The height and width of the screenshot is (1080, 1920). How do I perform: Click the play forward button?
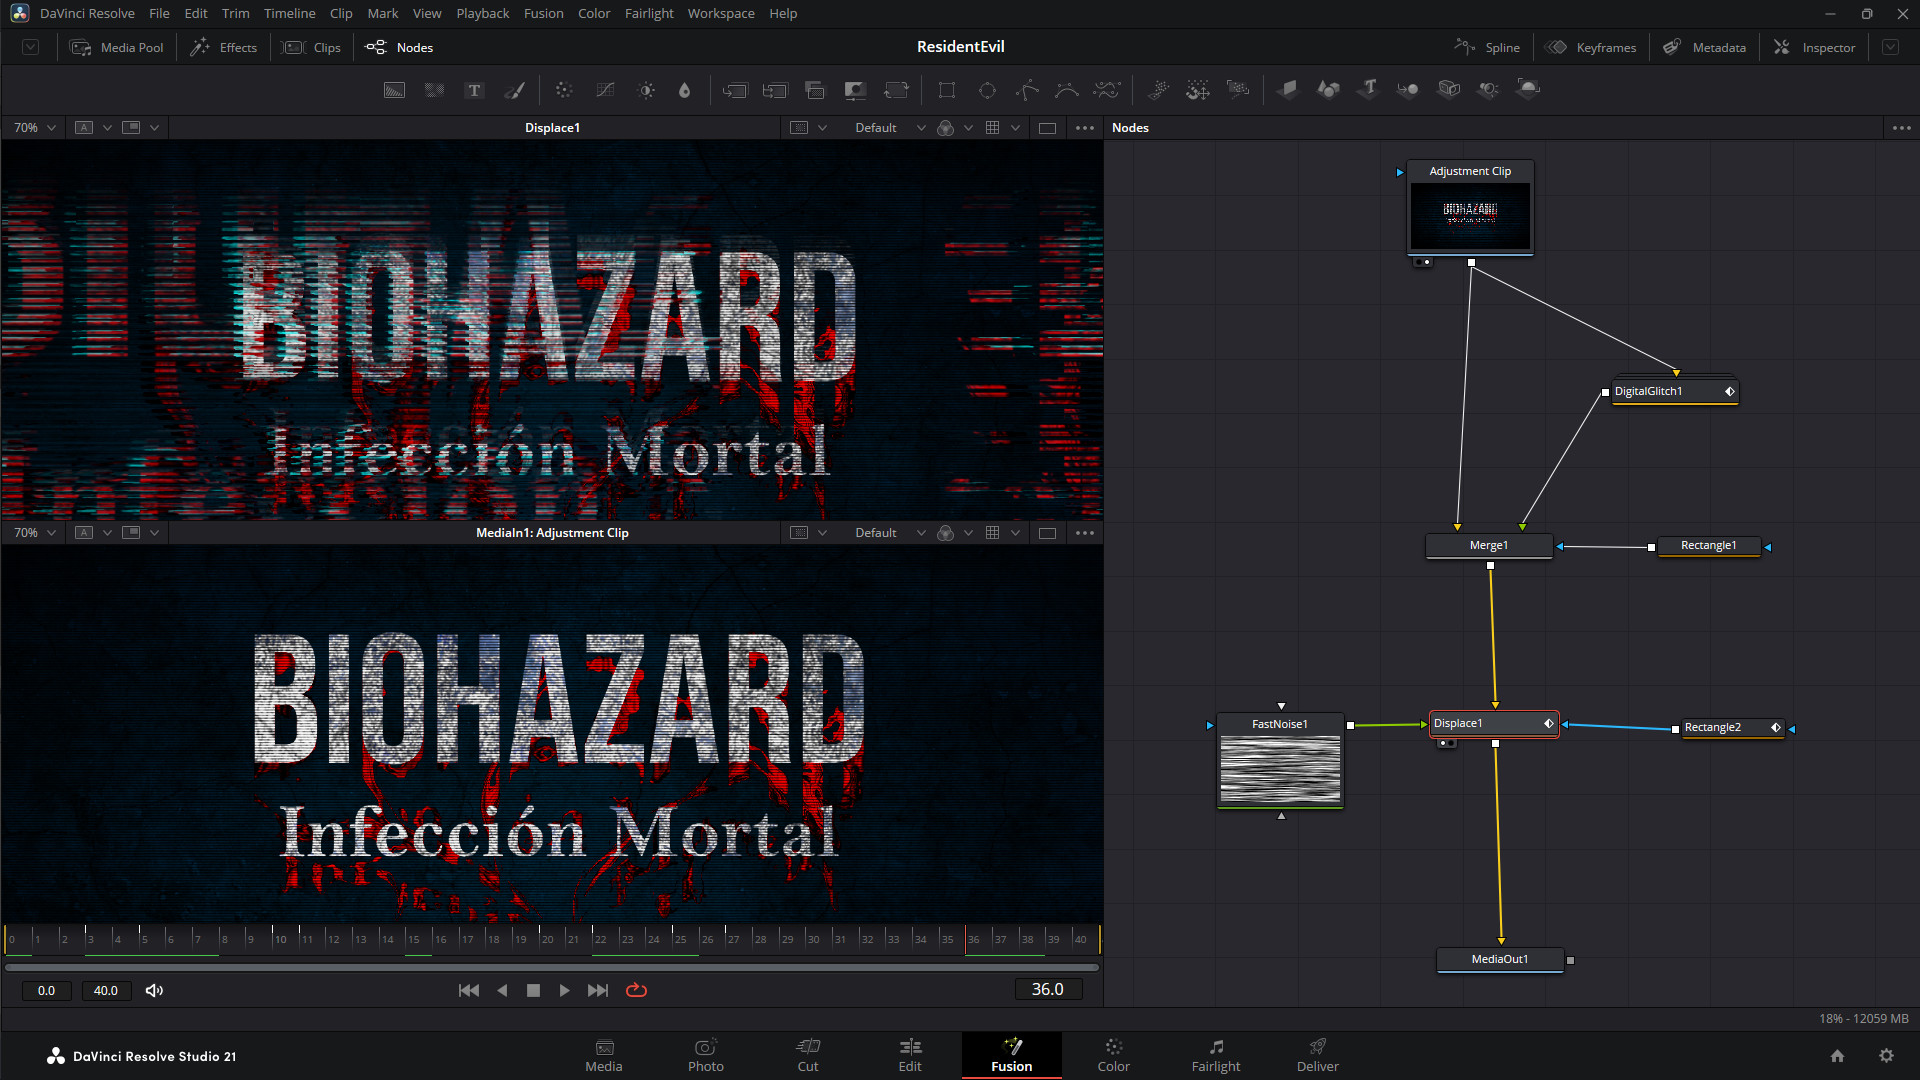(565, 990)
